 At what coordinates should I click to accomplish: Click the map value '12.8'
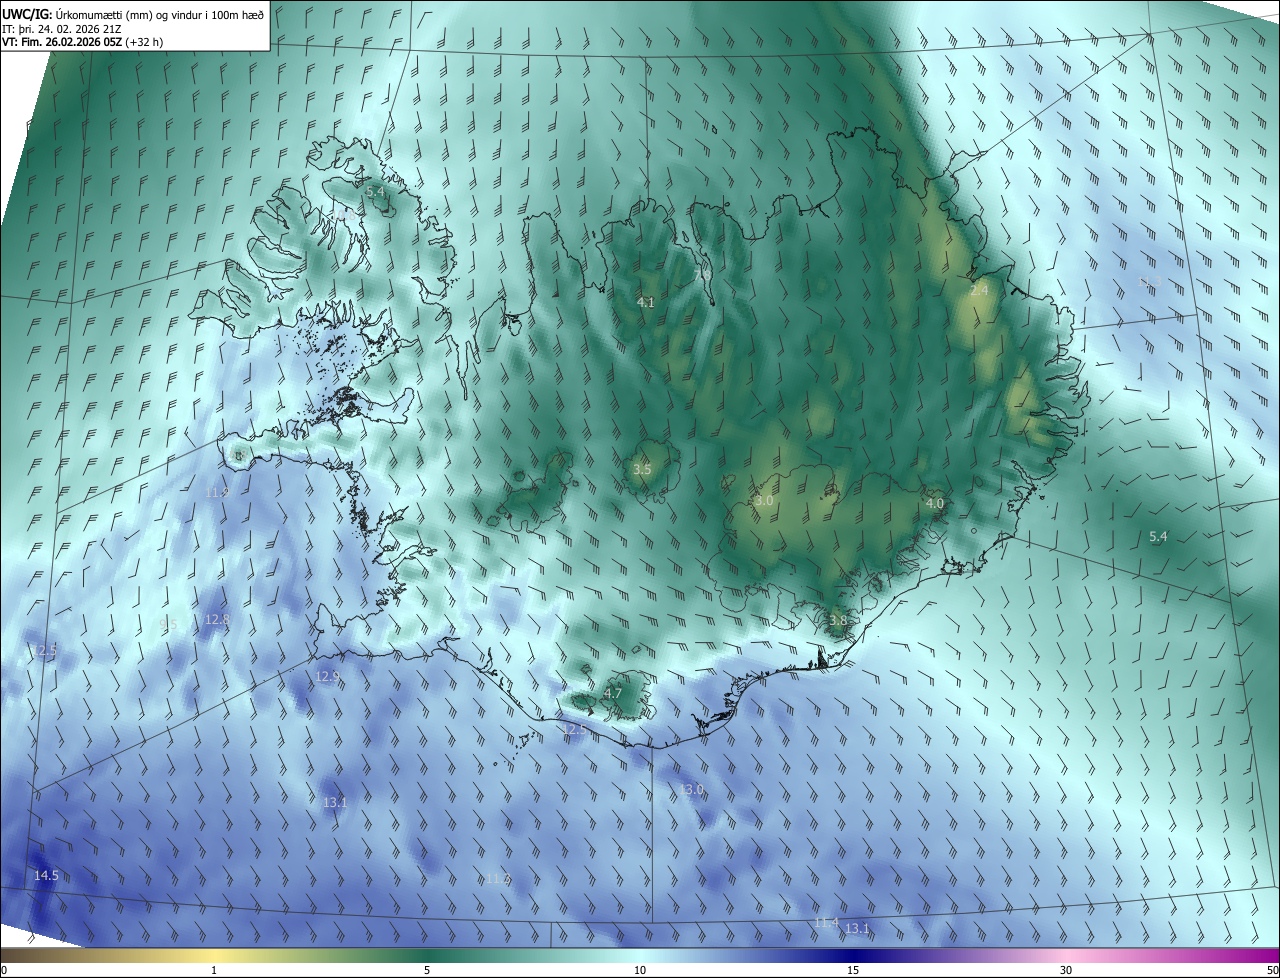[x=217, y=619]
